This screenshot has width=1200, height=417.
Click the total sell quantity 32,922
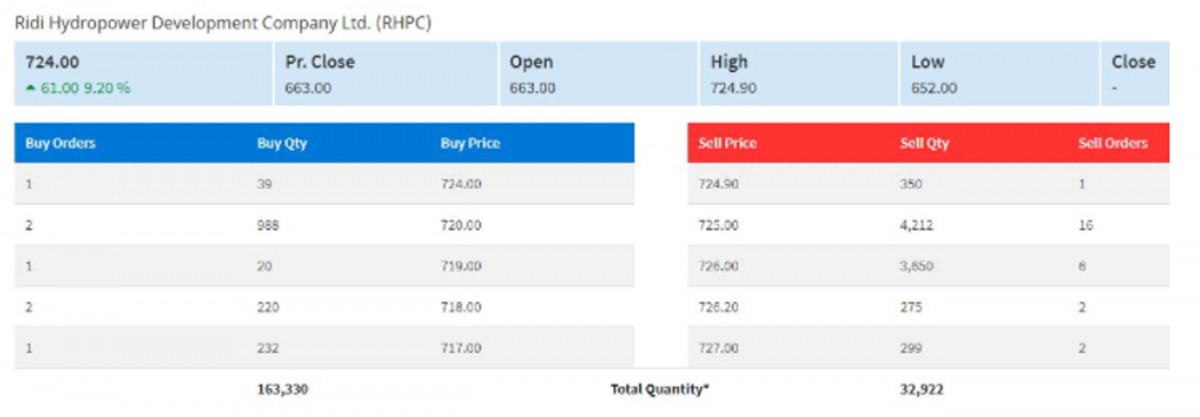click(921, 388)
